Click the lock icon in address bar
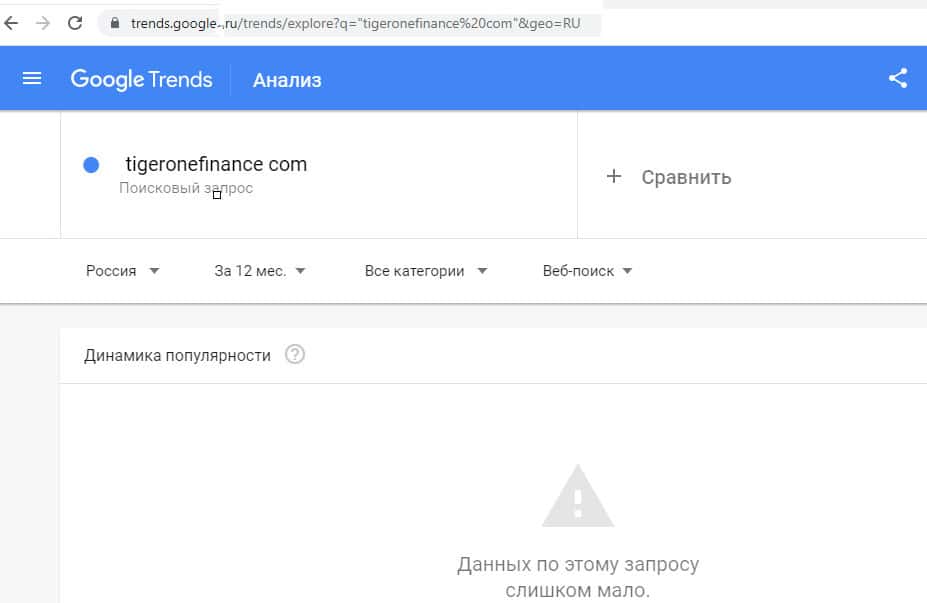Image resolution: width=927 pixels, height=603 pixels. 114,23
